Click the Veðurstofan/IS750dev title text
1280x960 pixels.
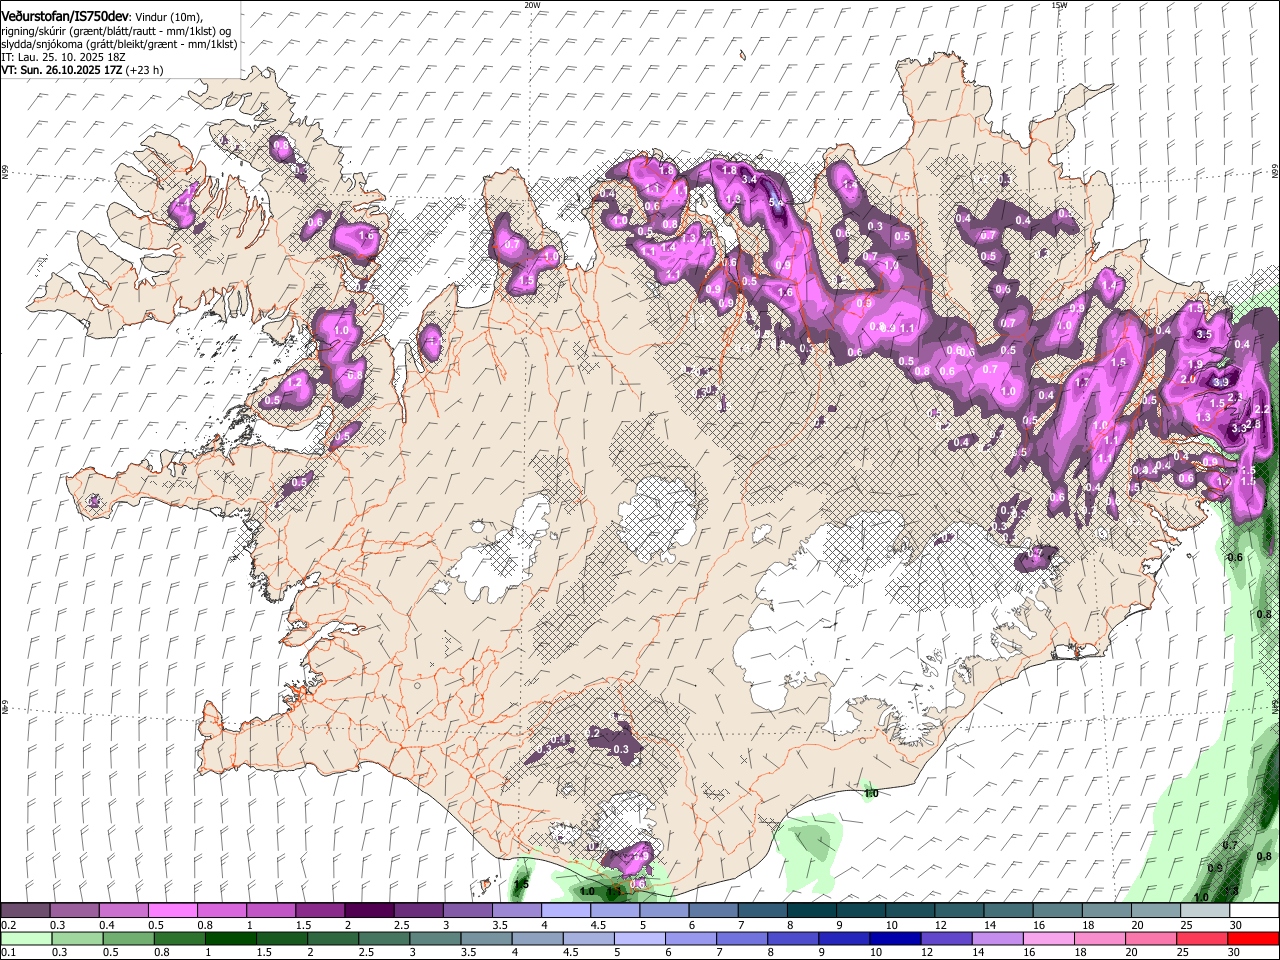coord(65,16)
